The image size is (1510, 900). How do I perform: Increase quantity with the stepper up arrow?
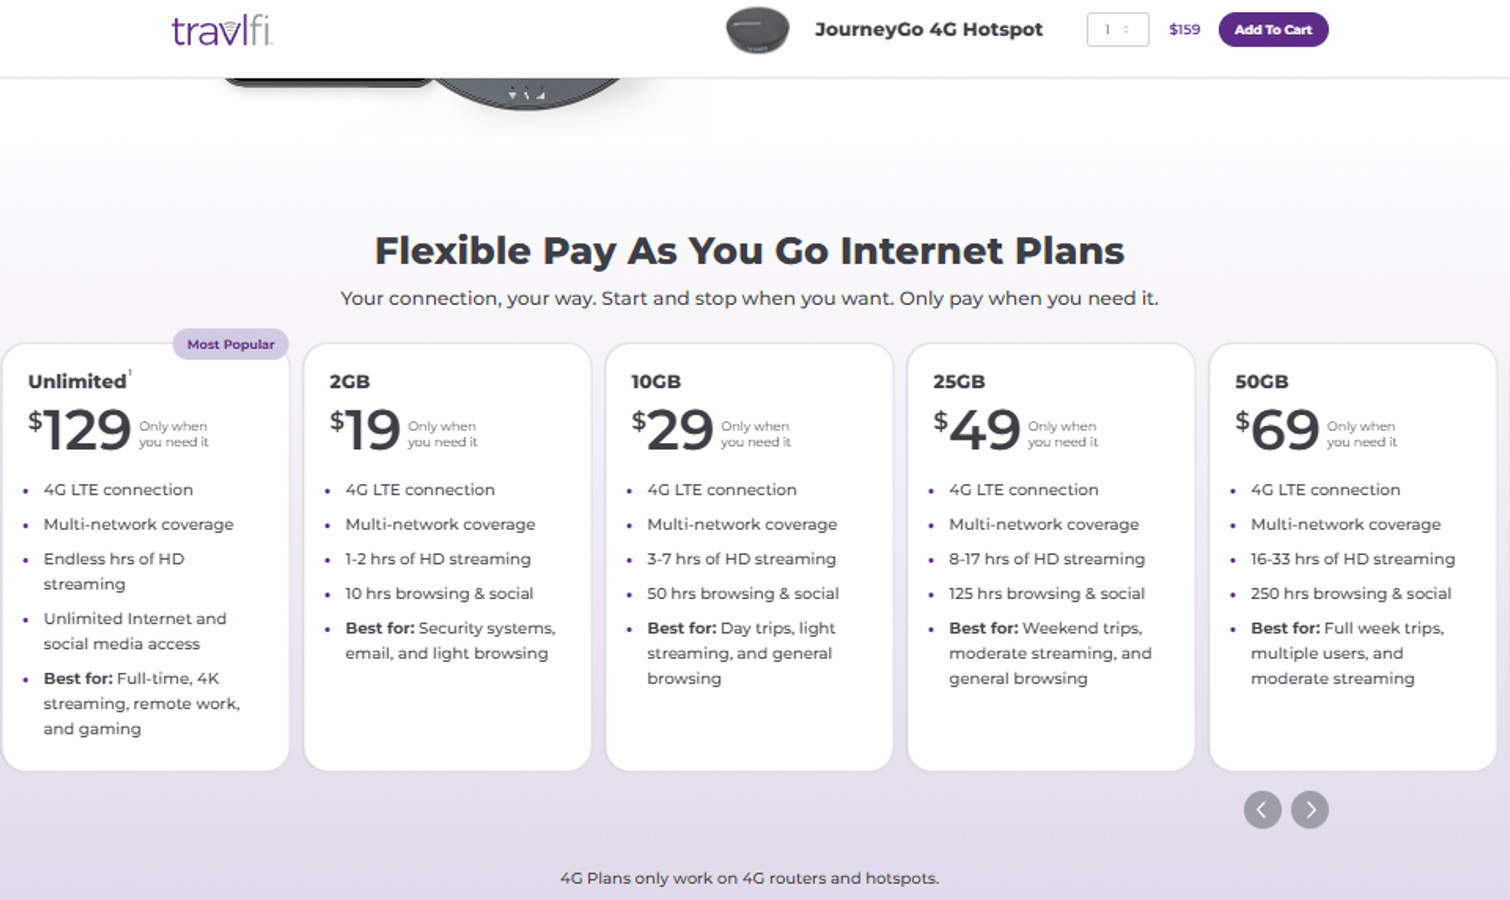1126,26
